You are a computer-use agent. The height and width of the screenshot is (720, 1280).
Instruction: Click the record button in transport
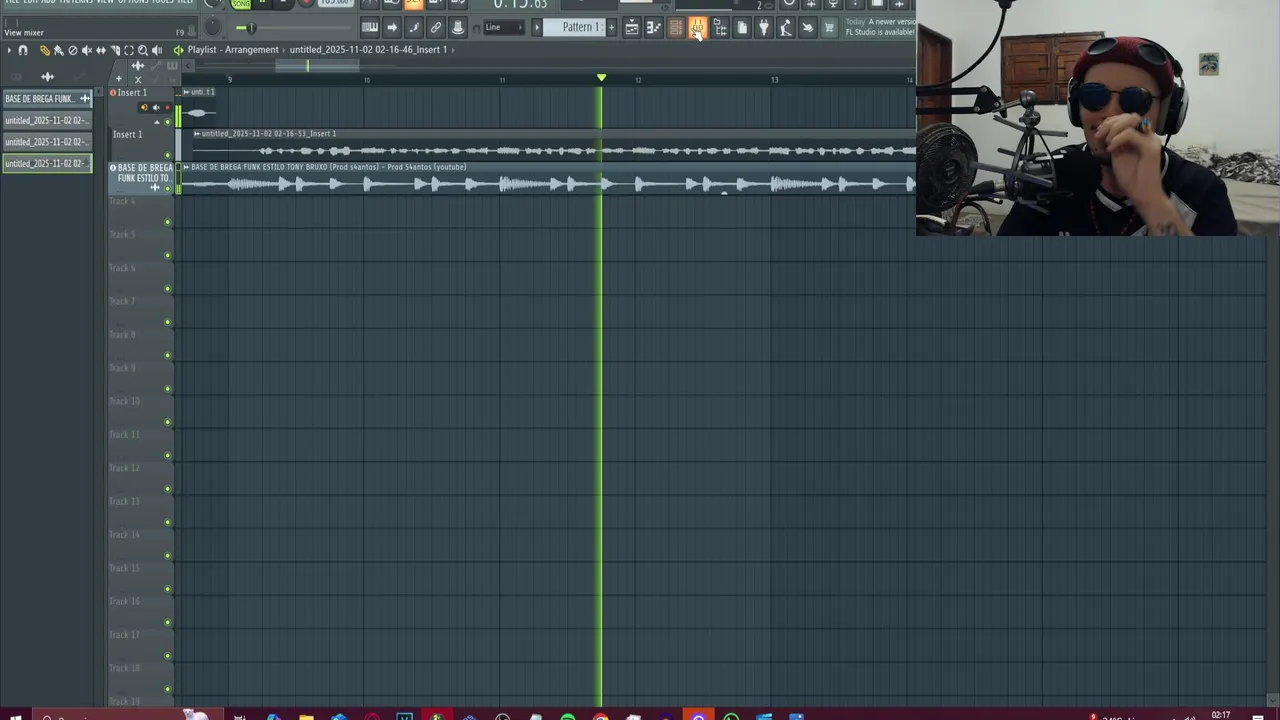pyautogui.click(x=306, y=3)
